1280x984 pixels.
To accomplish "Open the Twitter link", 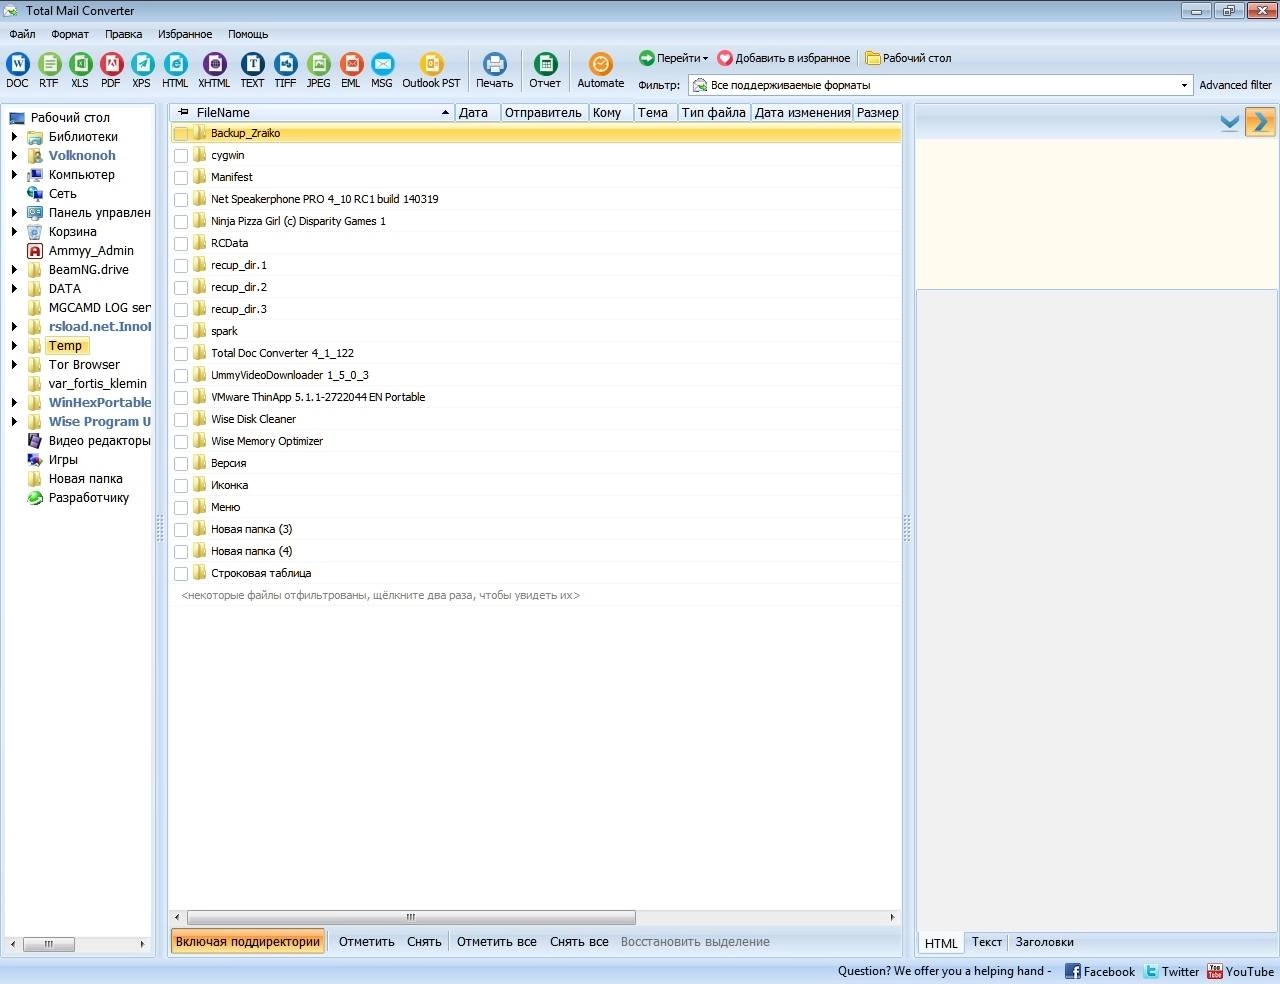I will point(1170,971).
